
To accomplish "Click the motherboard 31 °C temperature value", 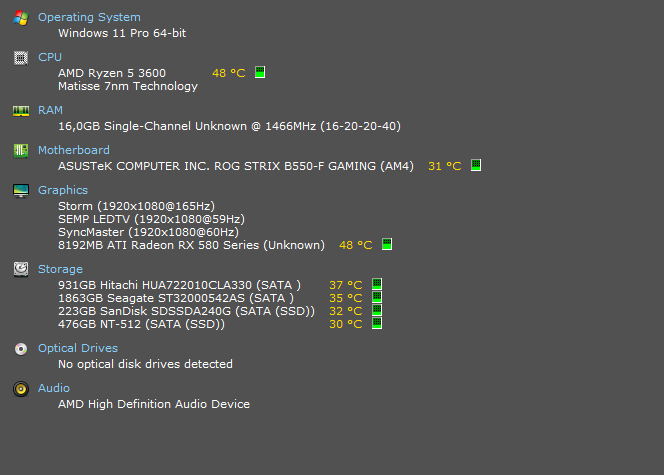I will coord(445,166).
